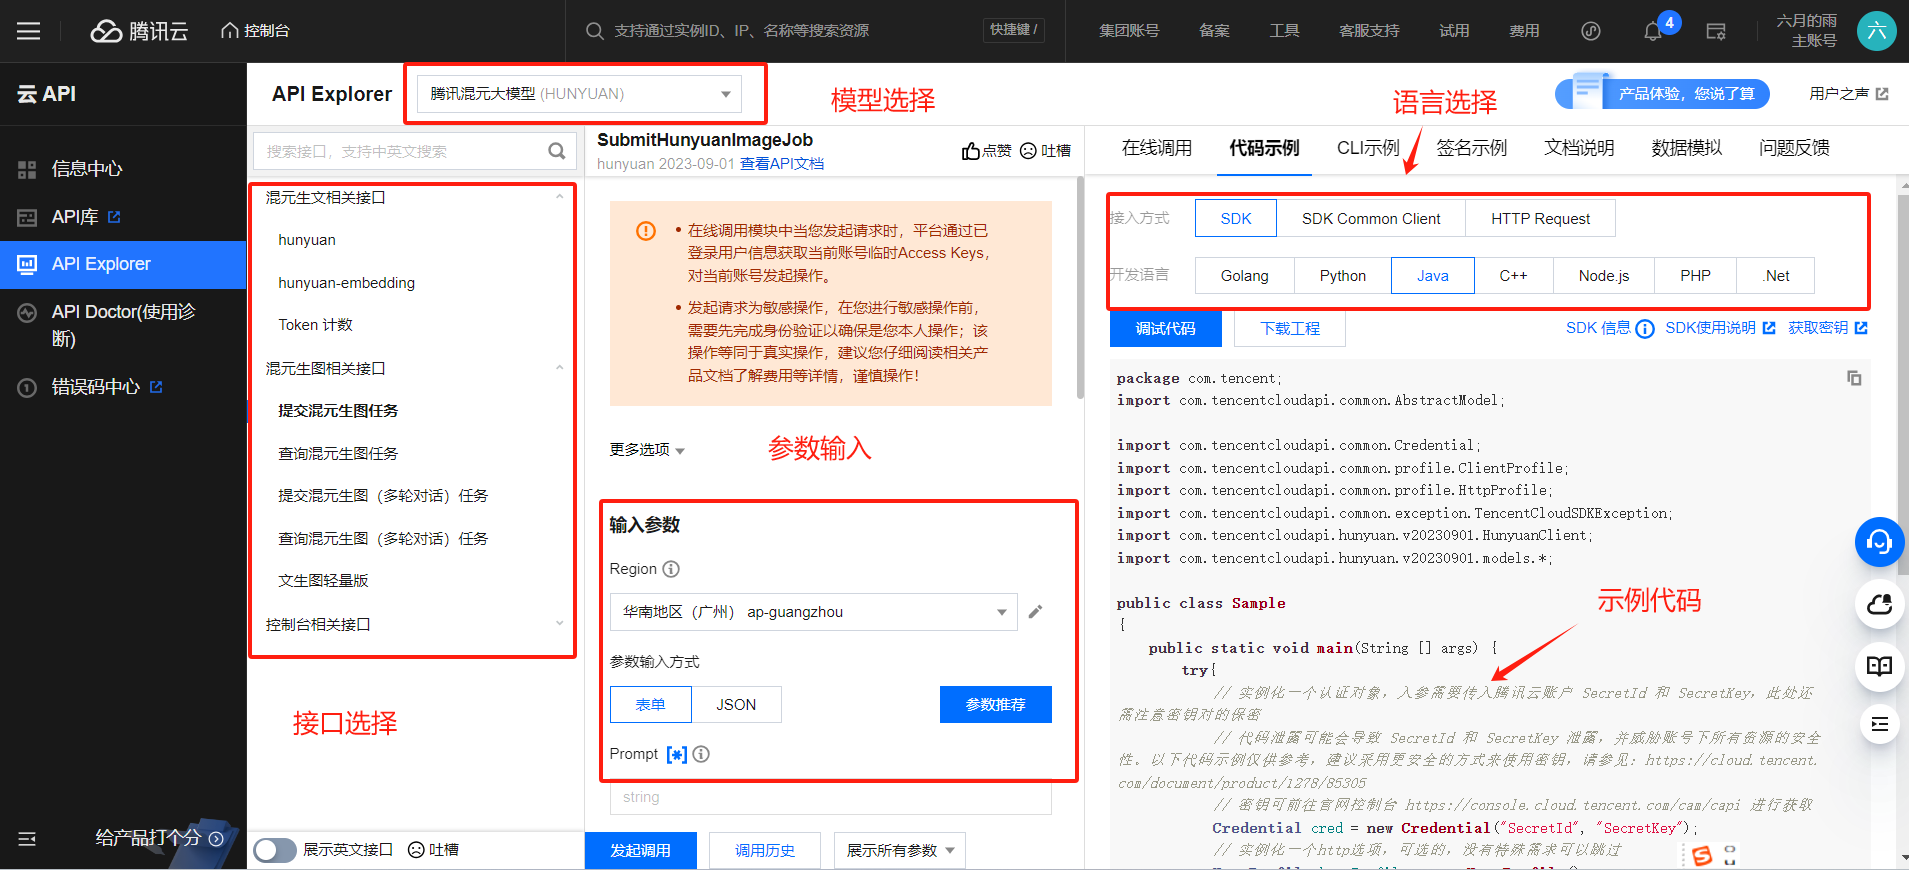
Task: Click the Prompt info icon
Action: (x=701, y=754)
